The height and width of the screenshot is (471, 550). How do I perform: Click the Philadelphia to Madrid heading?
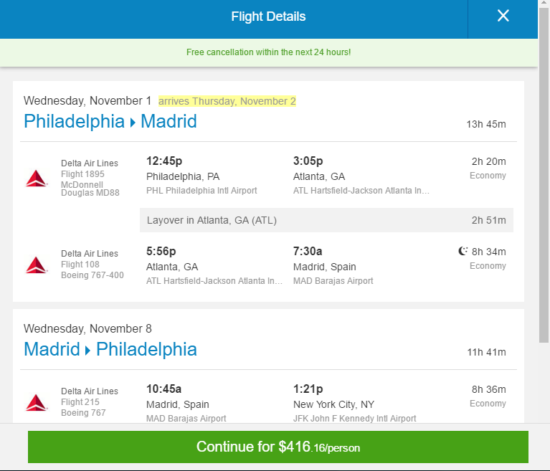[x=110, y=121]
